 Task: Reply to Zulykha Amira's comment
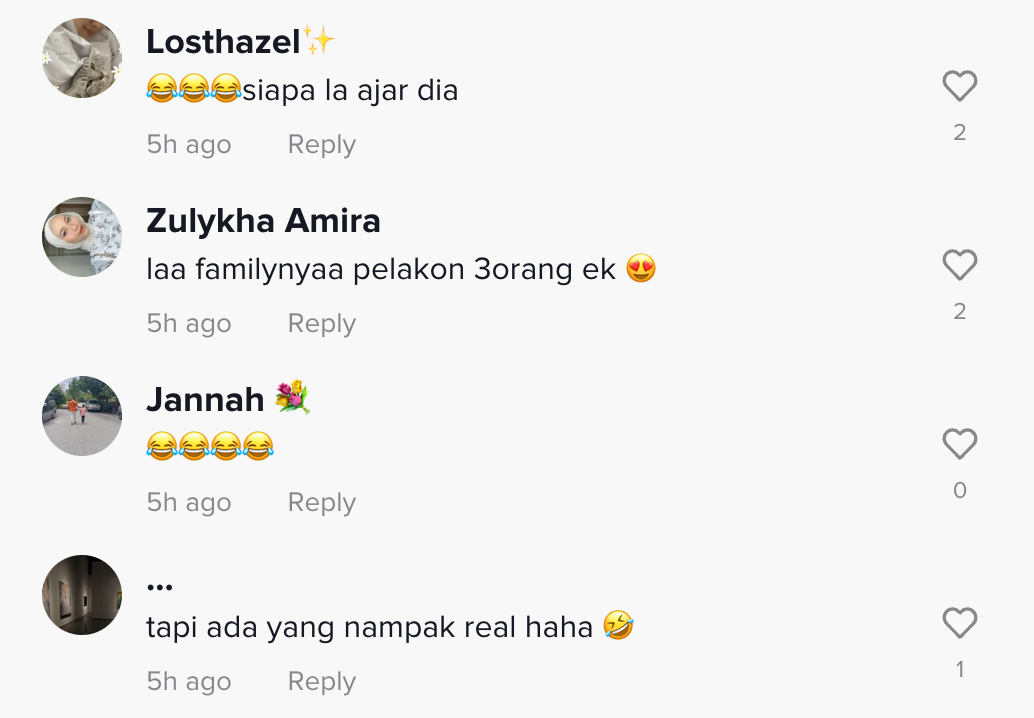pos(322,324)
